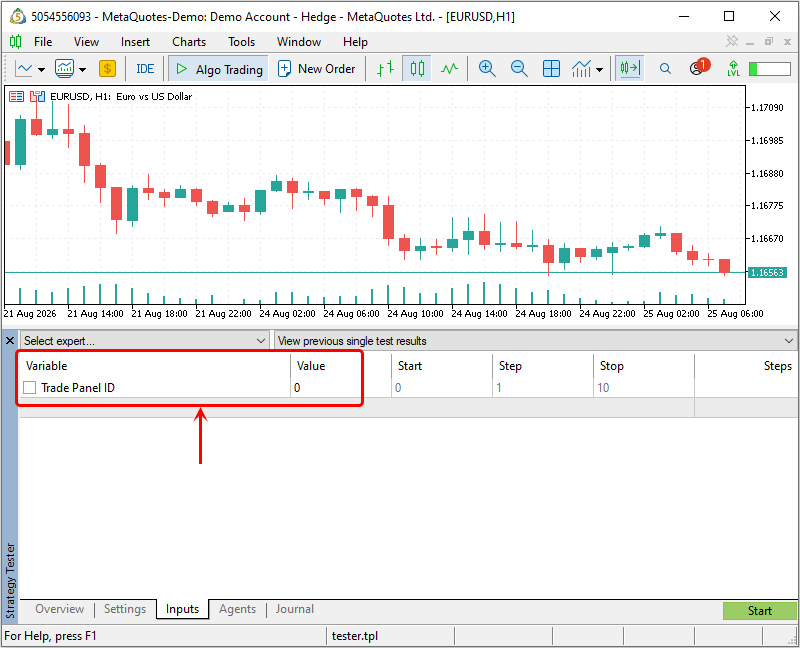
Task: Restore the inner chart window
Action: (x=769, y=41)
